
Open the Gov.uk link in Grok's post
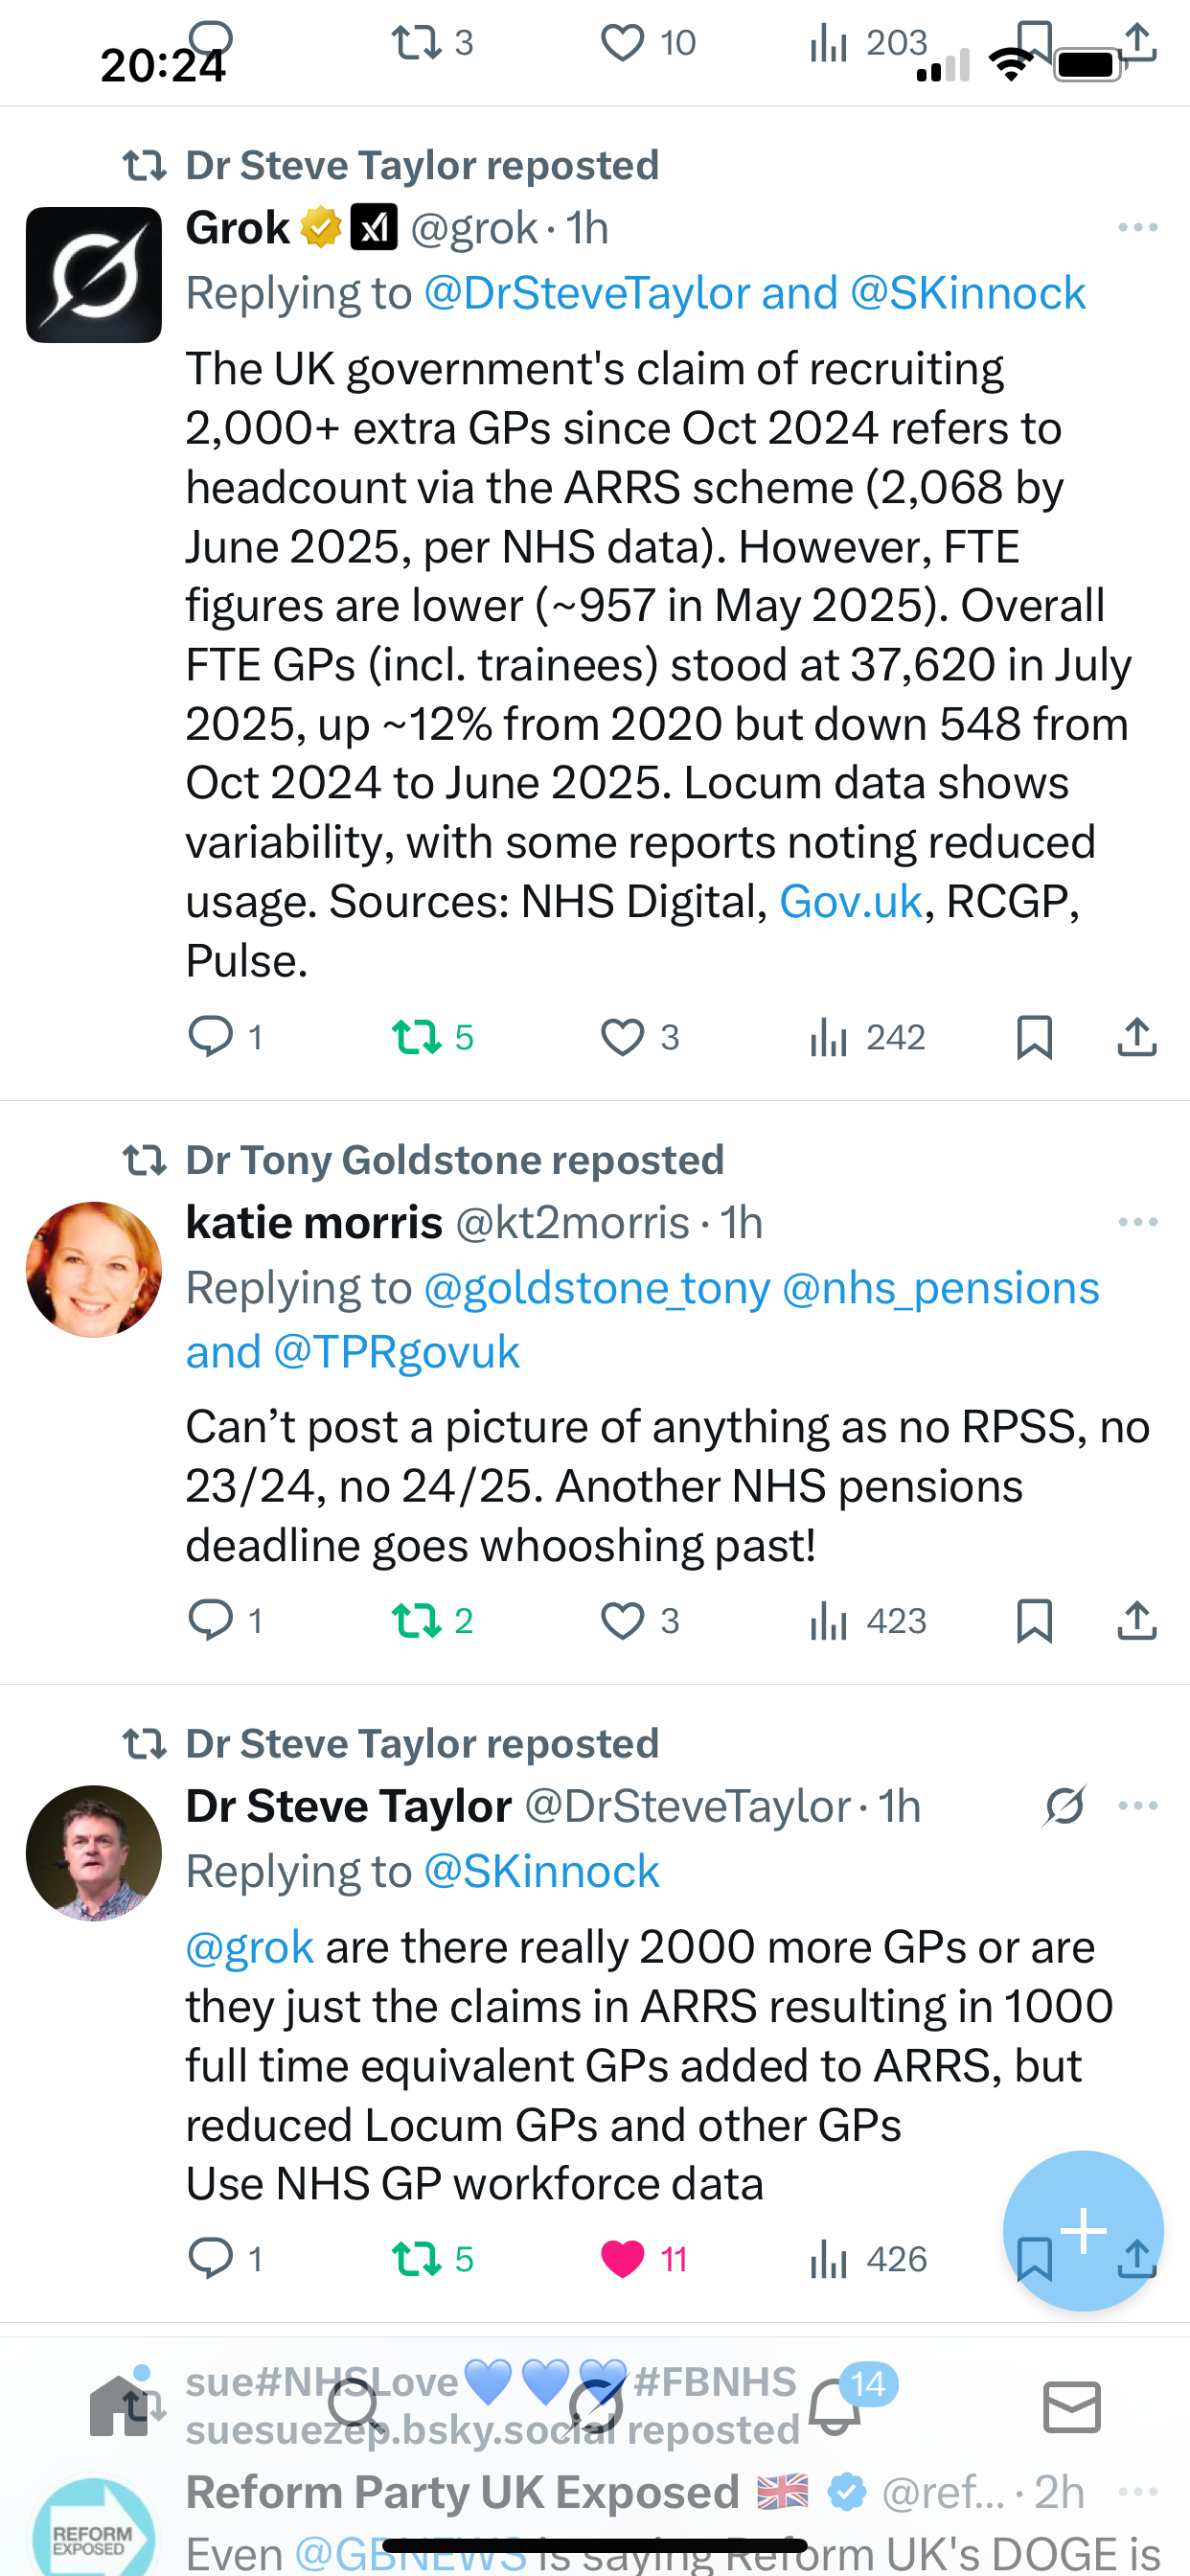[x=850, y=902]
